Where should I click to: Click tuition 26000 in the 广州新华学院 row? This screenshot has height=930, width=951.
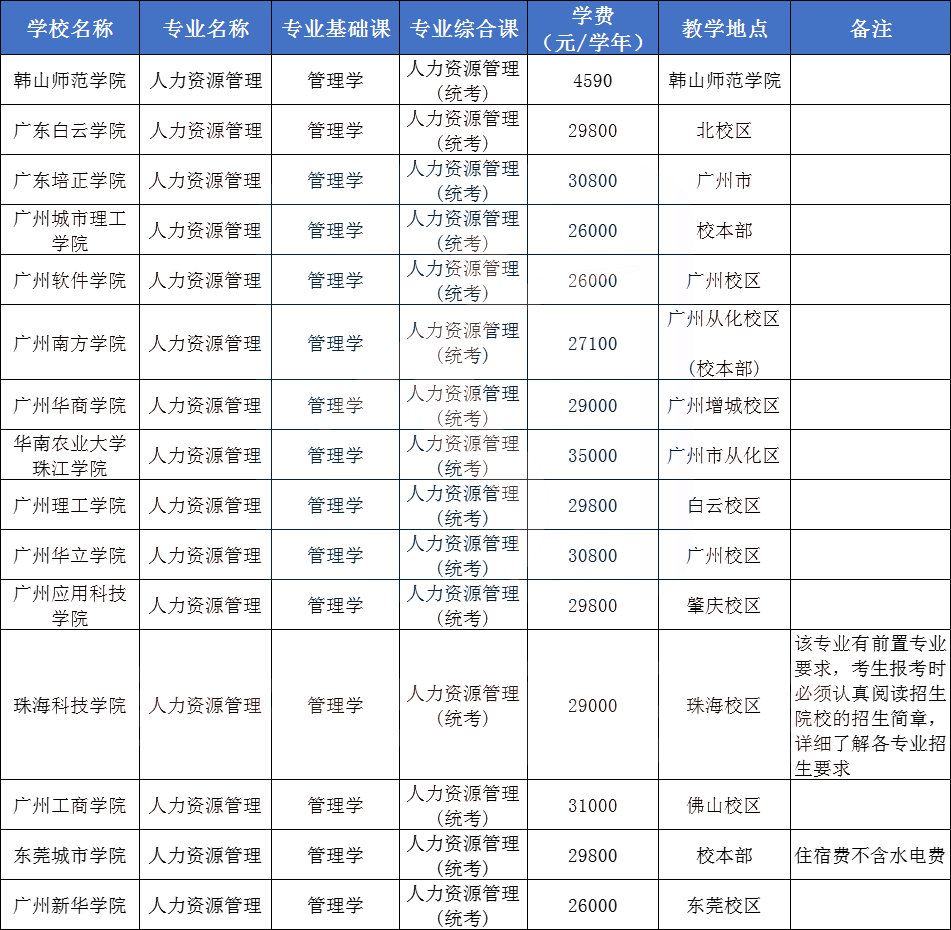(593, 906)
